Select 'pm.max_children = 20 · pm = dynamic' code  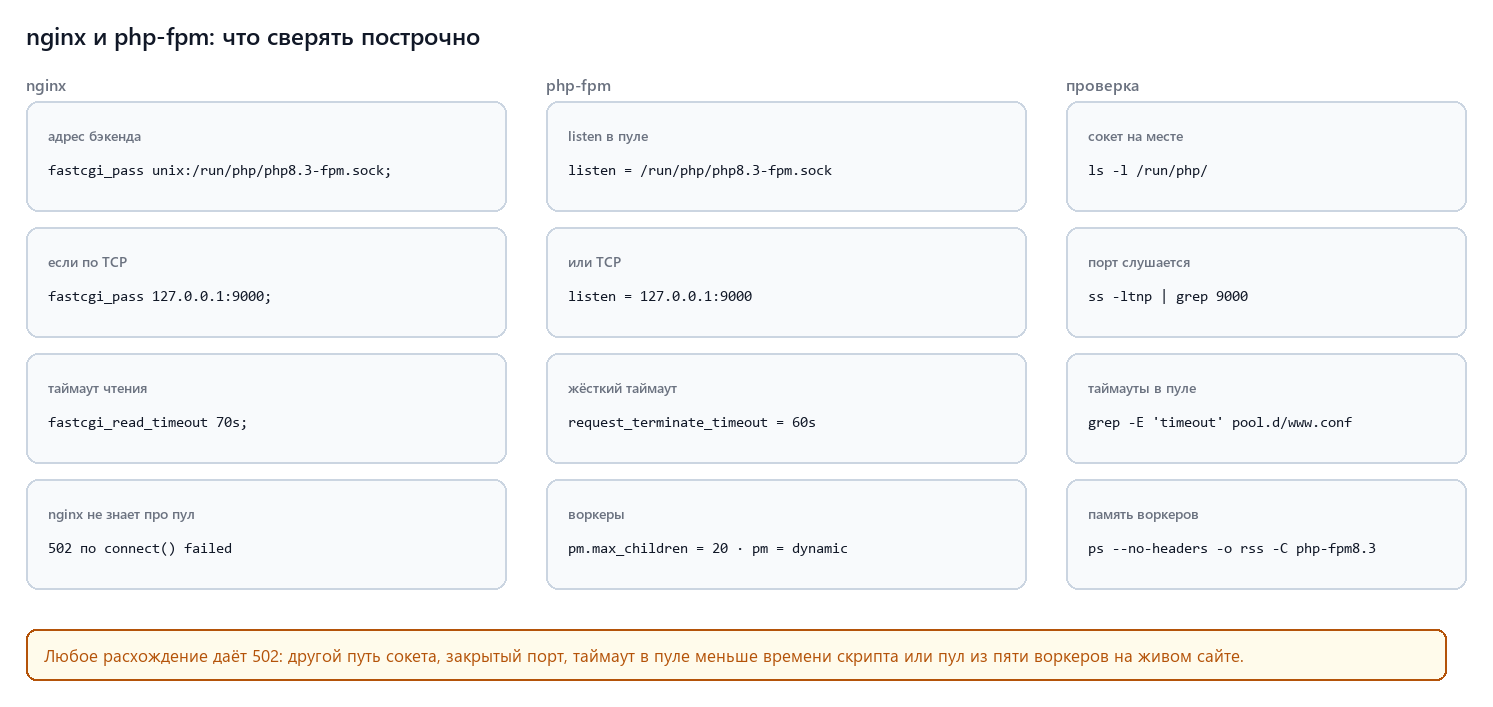point(708,549)
